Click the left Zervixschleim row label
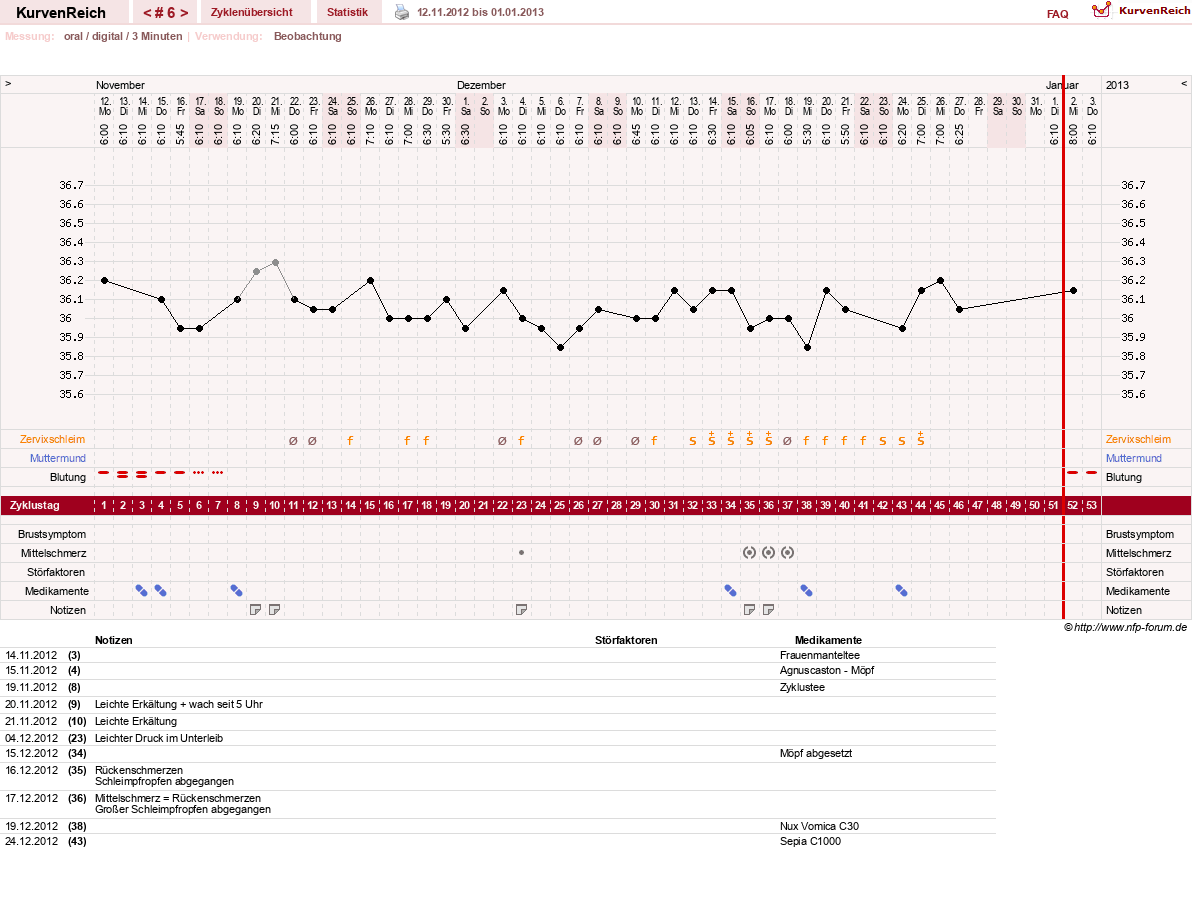 tap(52, 439)
